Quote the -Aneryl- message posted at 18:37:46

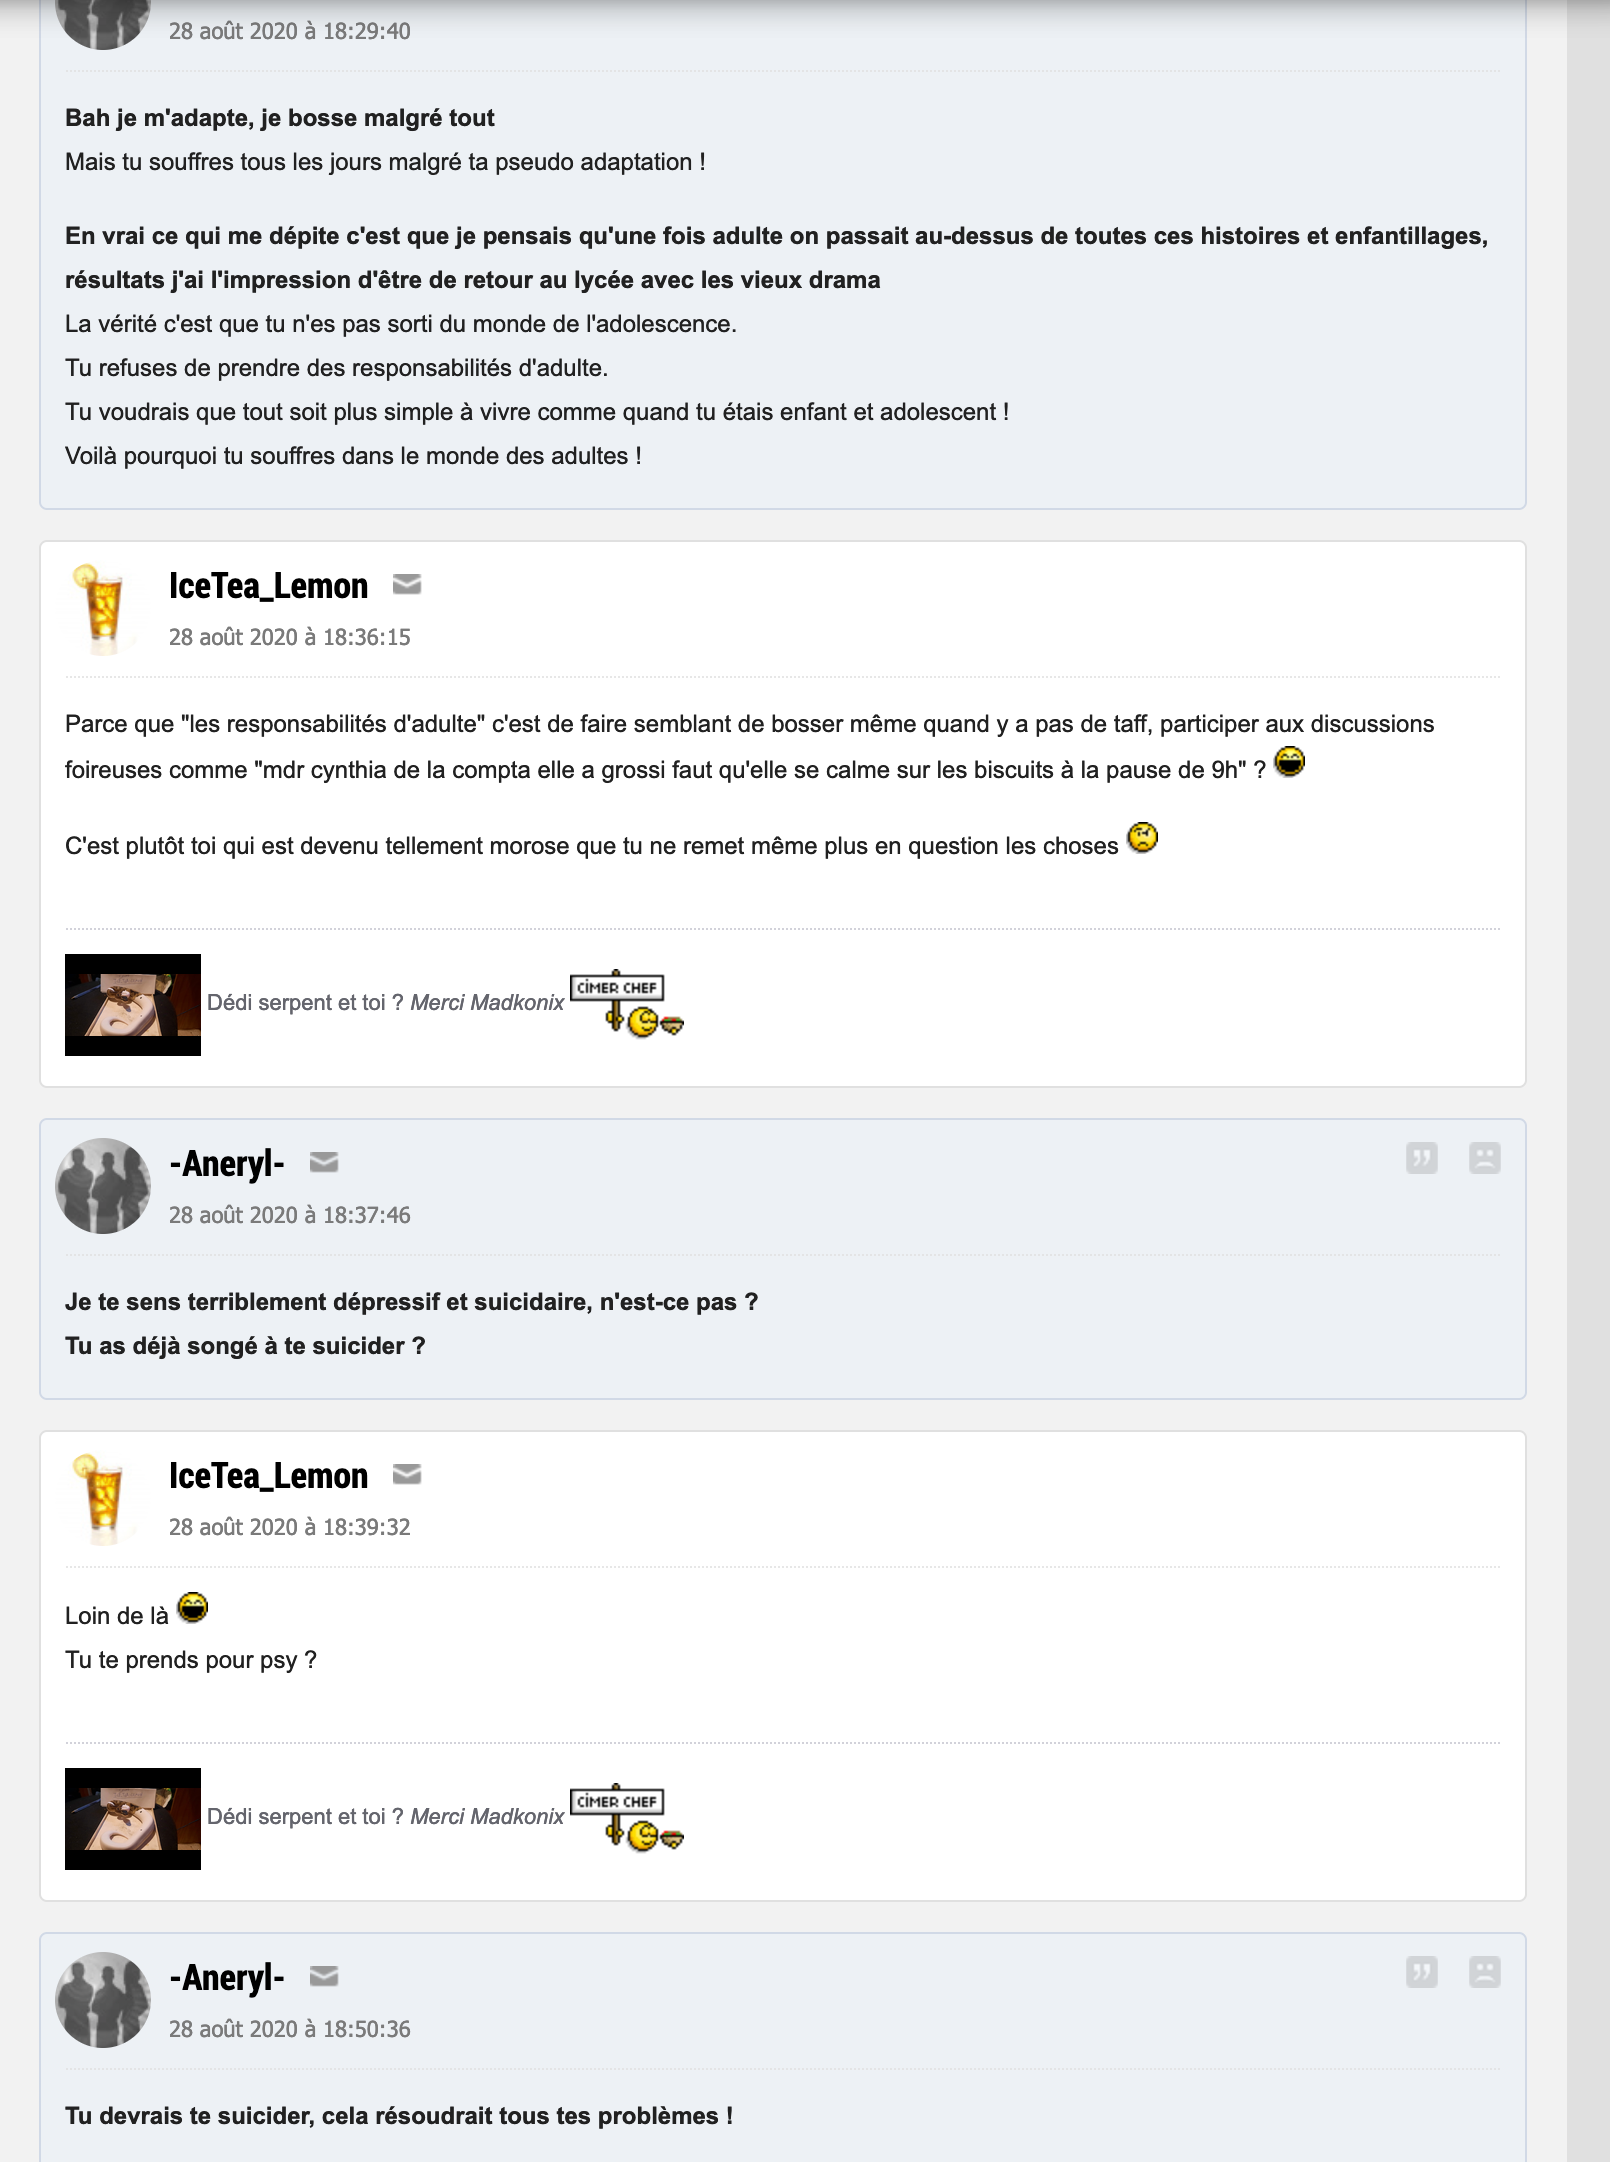[x=1421, y=1158]
